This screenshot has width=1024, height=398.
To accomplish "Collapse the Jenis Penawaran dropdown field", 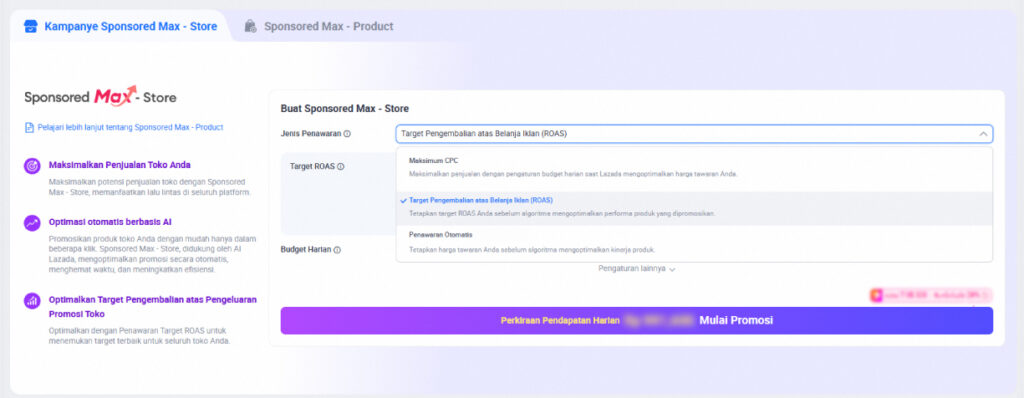I will [694, 134].
